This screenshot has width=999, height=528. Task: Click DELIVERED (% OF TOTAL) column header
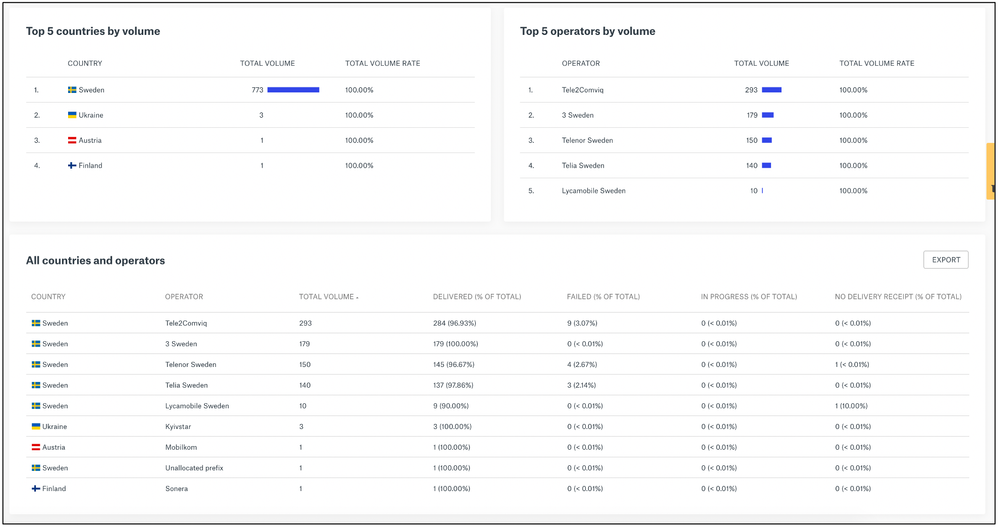point(477,297)
